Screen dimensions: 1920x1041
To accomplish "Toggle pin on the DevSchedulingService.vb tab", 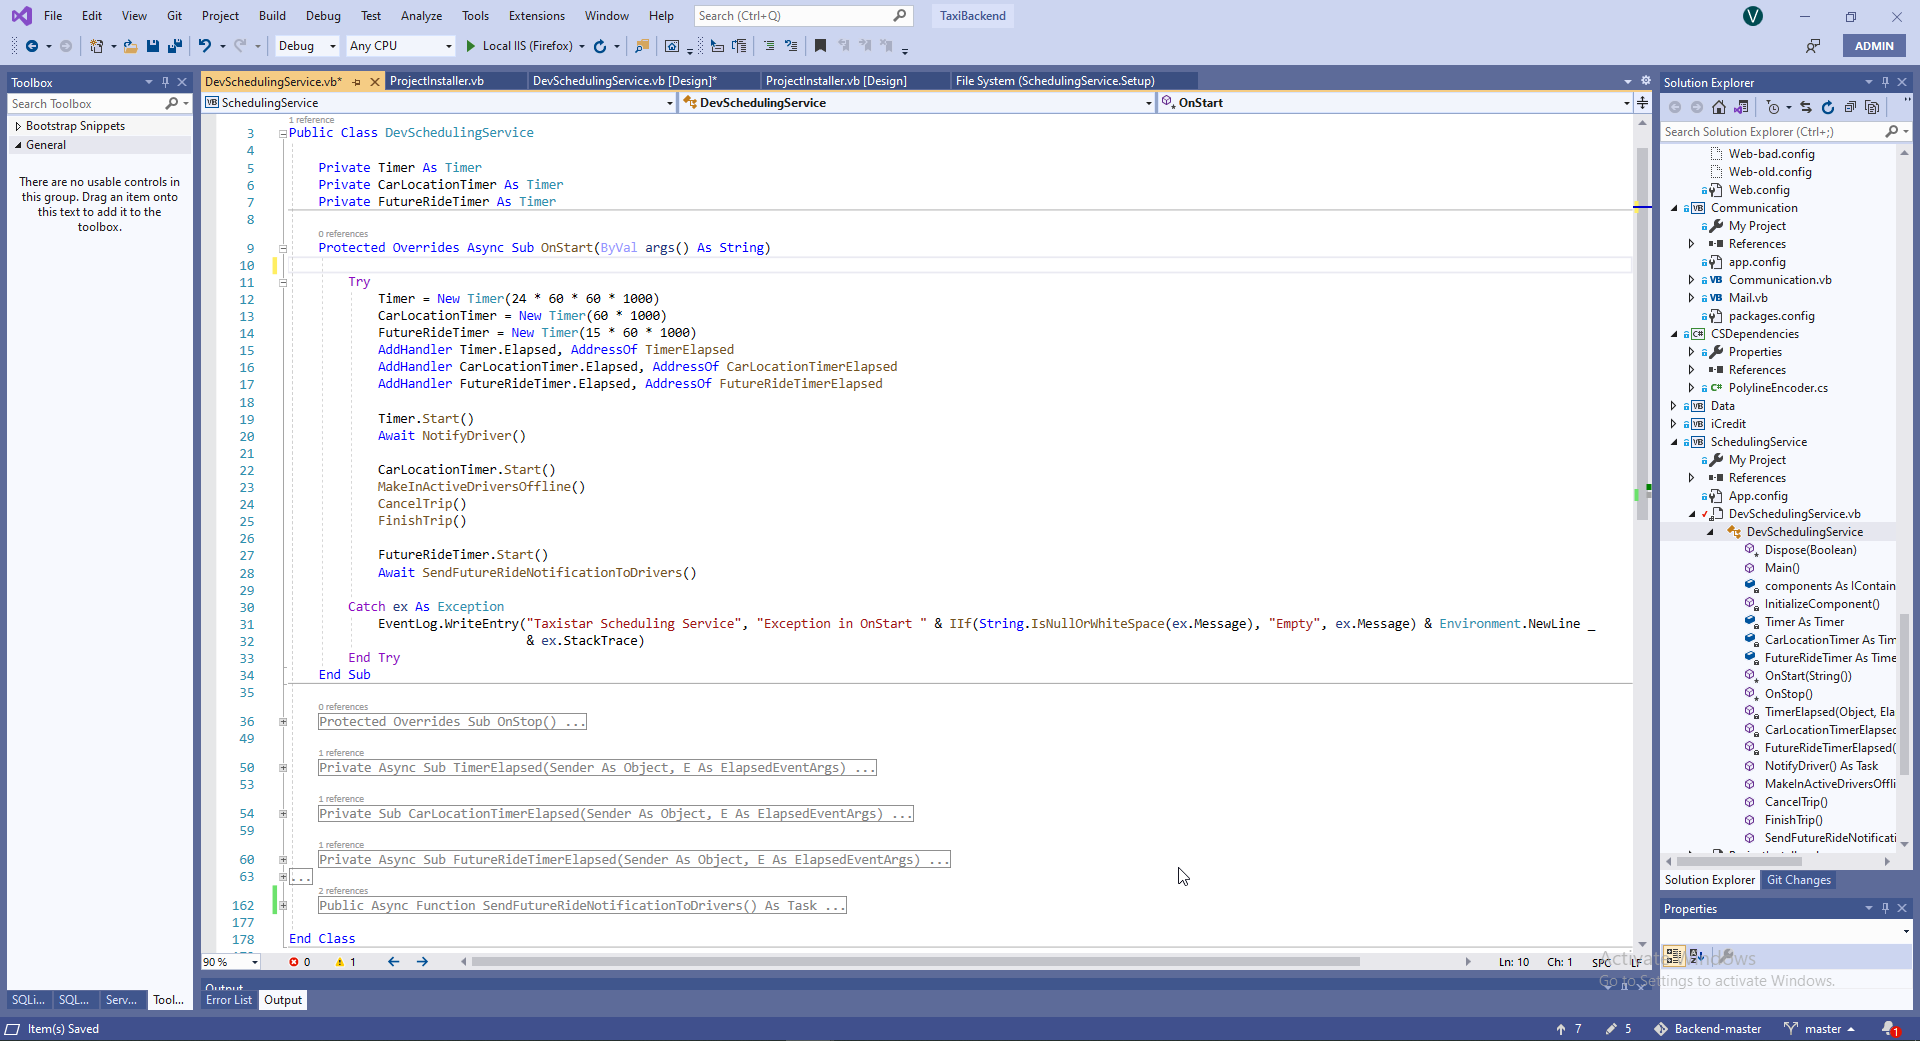I will [356, 82].
